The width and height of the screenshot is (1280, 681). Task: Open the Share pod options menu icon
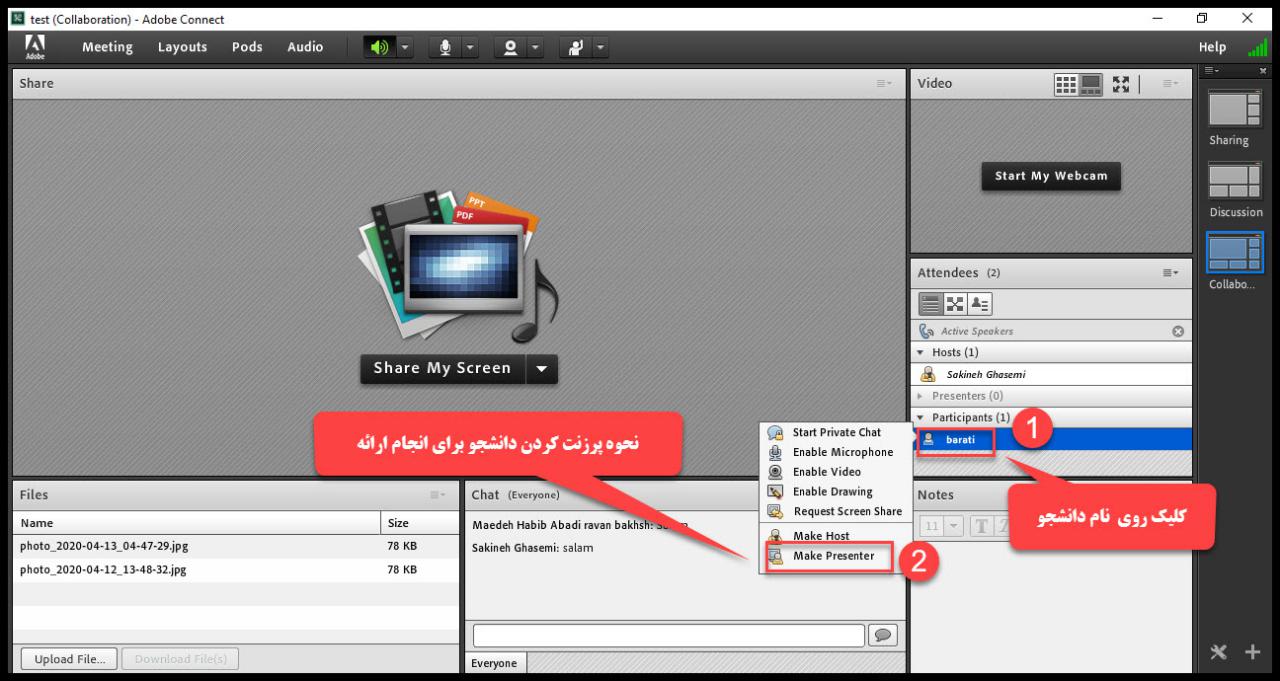pyautogui.click(x=884, y=84)
